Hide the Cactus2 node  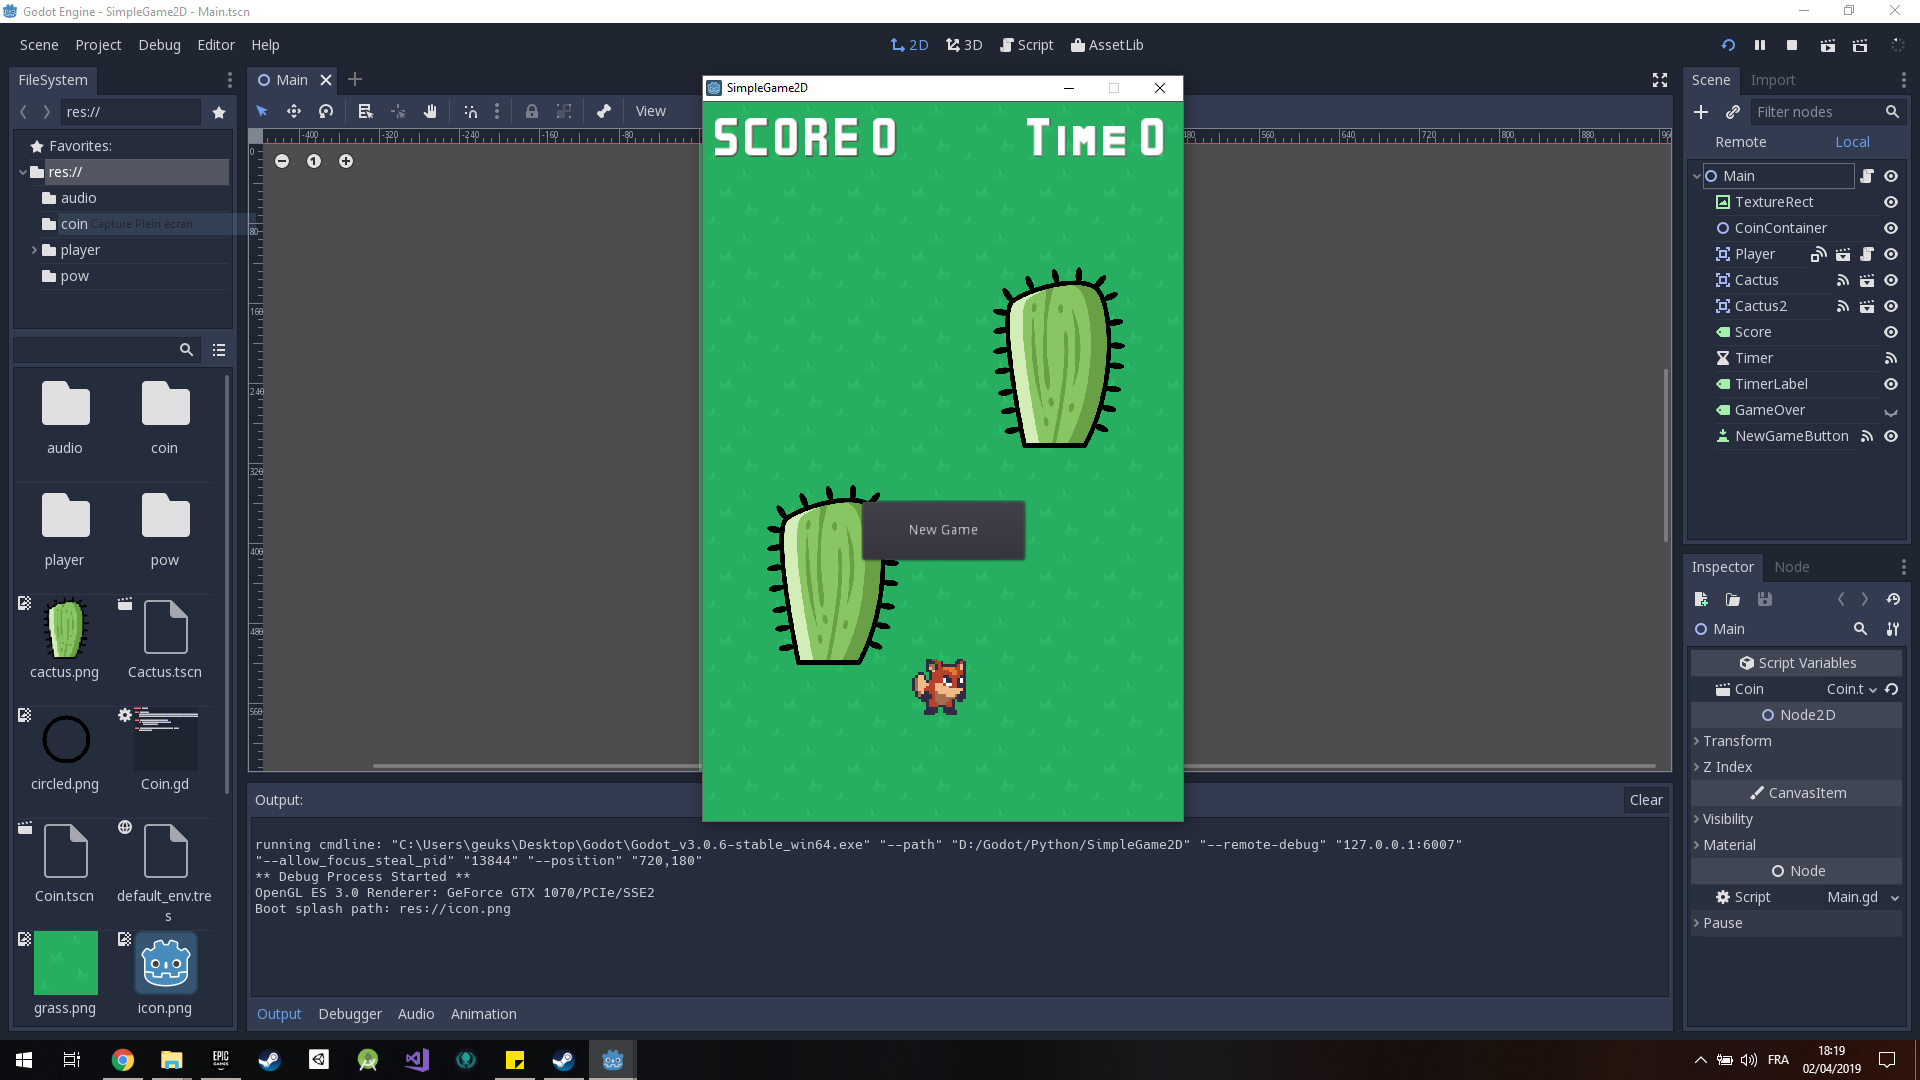(1892, 306)
